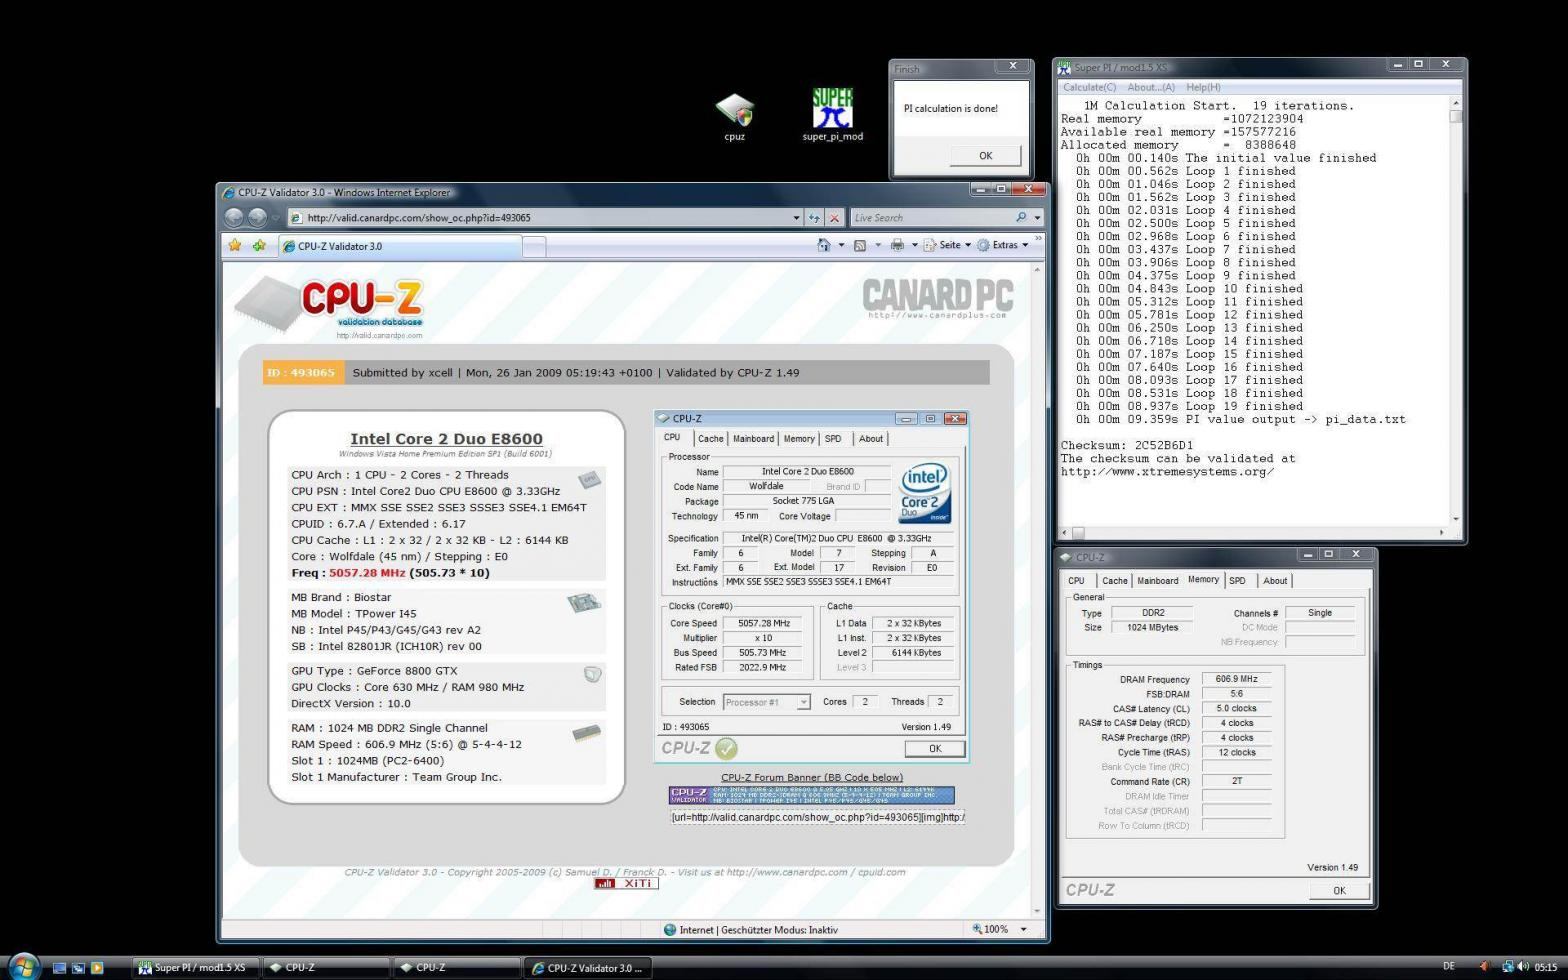
Task: Select Super PI / mod1.5 XS taskbar button
Action: click(195, 967)
